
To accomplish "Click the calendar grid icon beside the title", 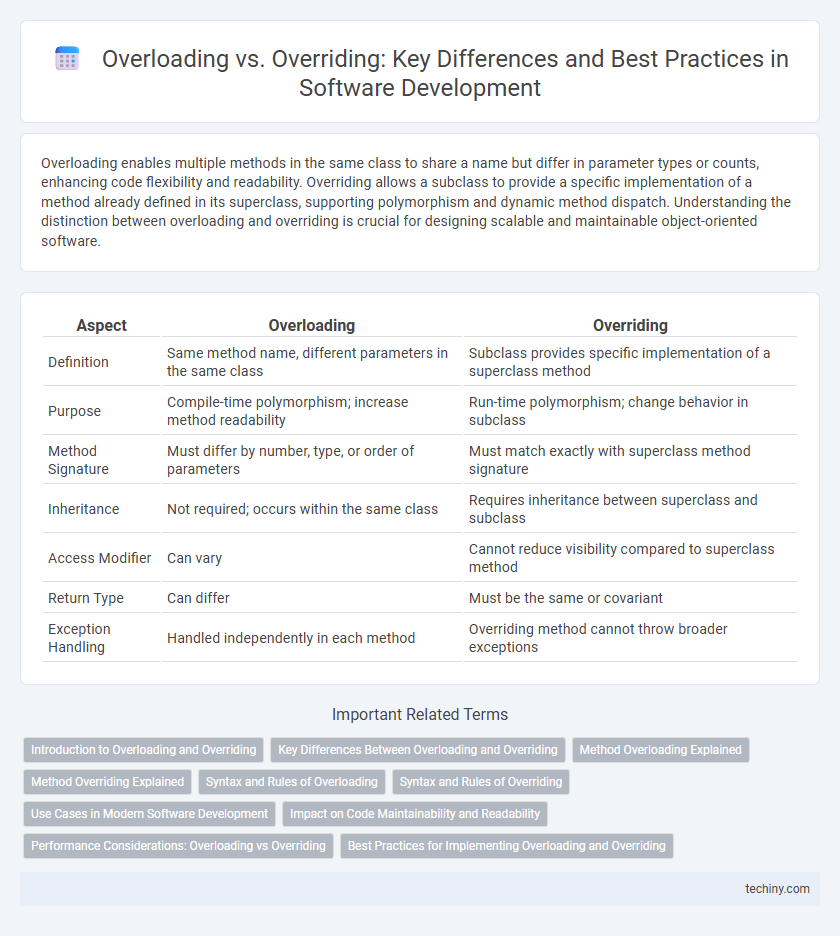I will (67, 59).
